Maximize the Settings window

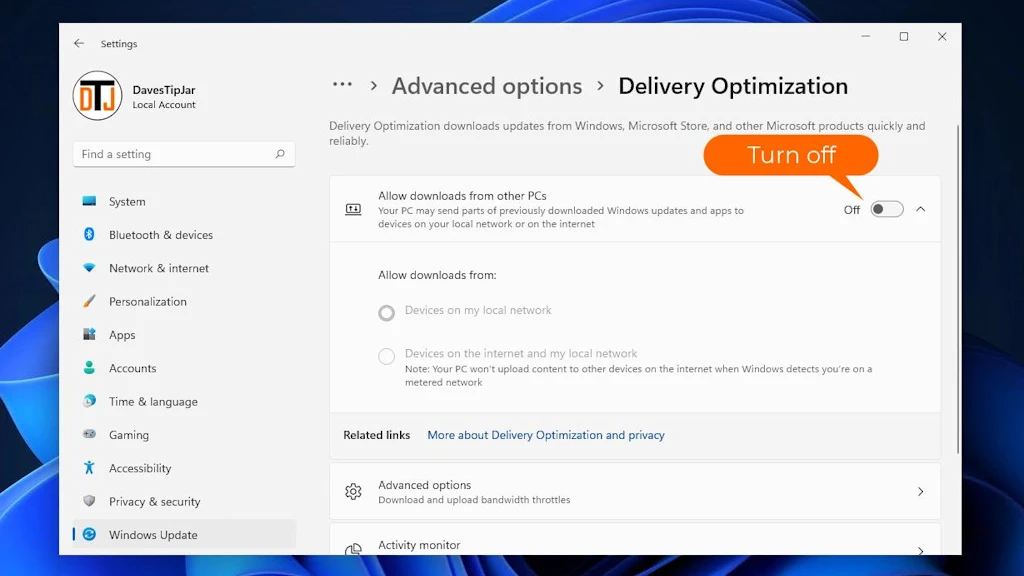click(904, 37)
